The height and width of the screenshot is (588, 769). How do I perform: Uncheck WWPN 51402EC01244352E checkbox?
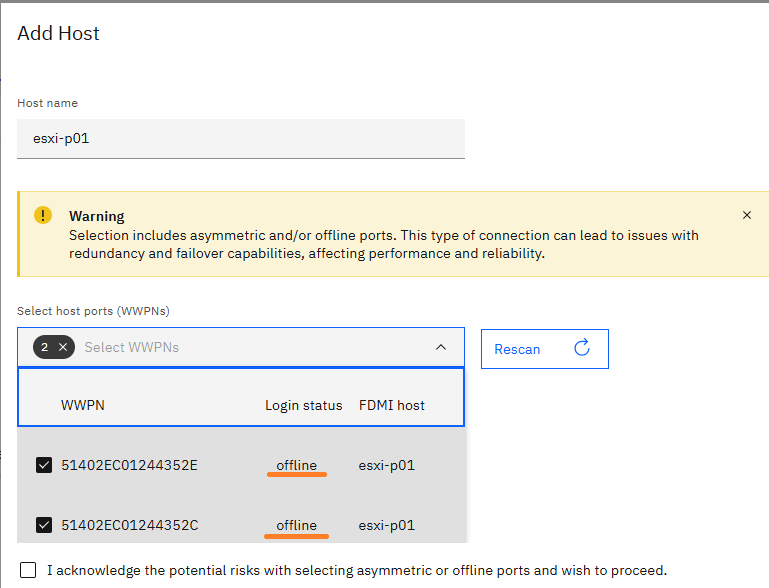[44, 465]
